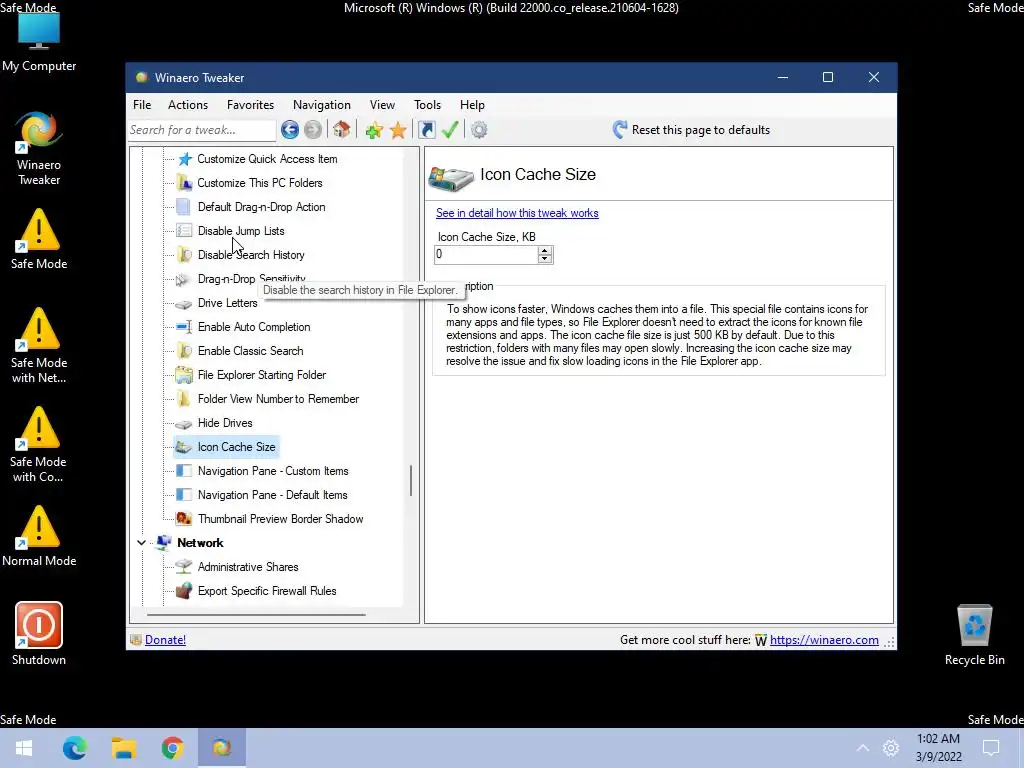Open See in detail how this tweak works
Viewport: 1024px width, 768px height.
(517, 213)
